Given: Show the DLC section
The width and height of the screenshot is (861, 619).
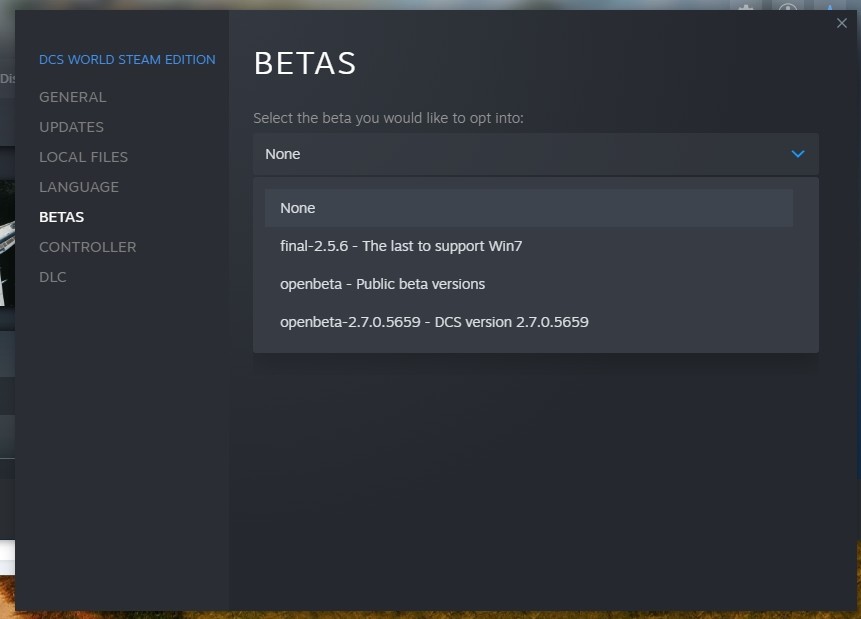Looking at the screenshot, I should 53,277.
